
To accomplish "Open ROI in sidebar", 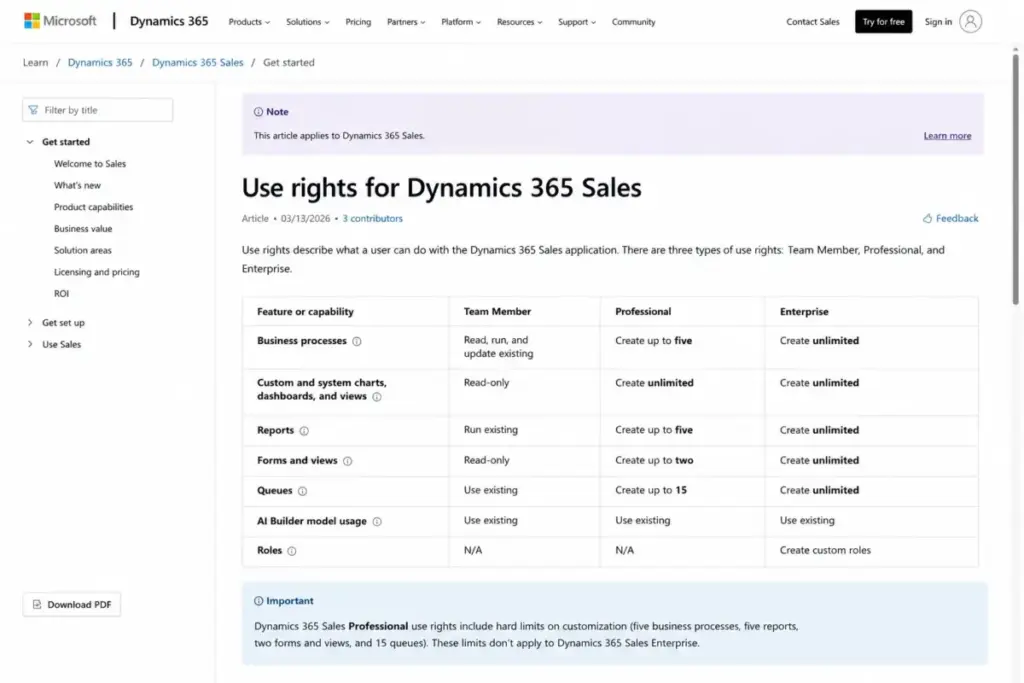I will tap(61, 294).
